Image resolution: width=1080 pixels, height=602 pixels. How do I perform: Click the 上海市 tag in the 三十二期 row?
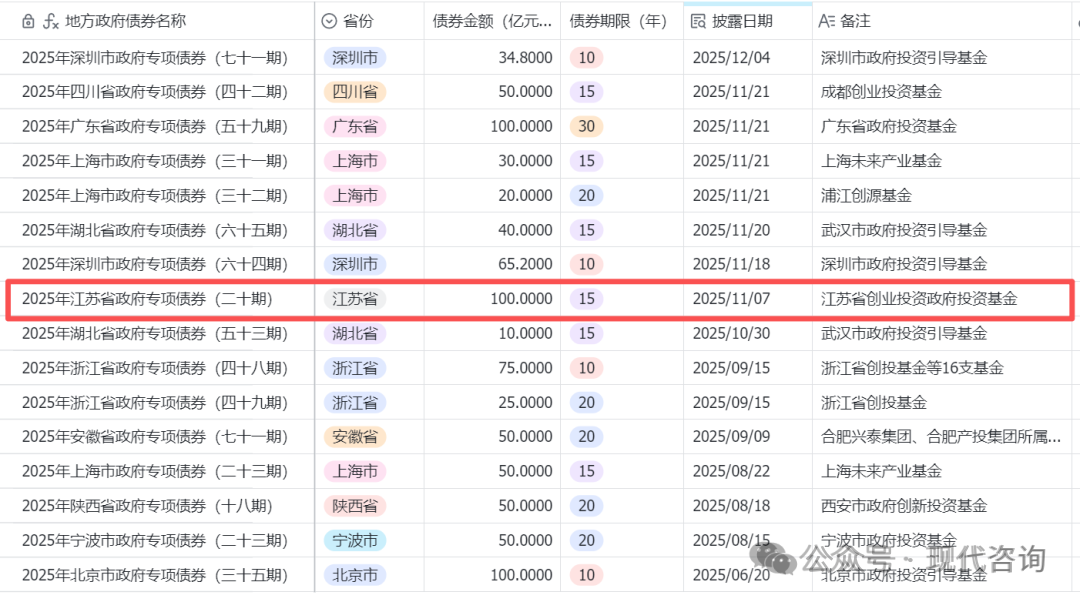pyautogui.click(x=355, y=196)
